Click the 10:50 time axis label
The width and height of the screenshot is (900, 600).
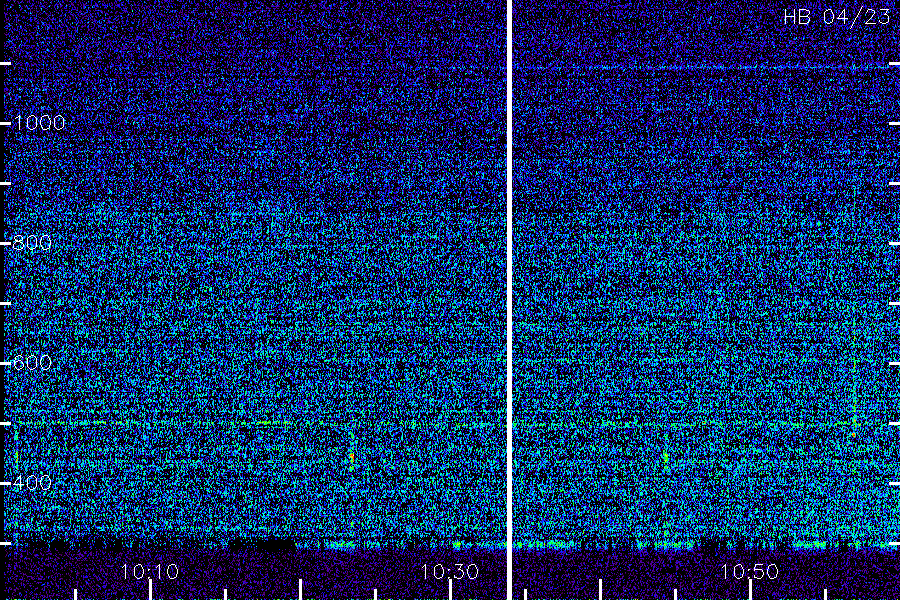pos(749,572)
